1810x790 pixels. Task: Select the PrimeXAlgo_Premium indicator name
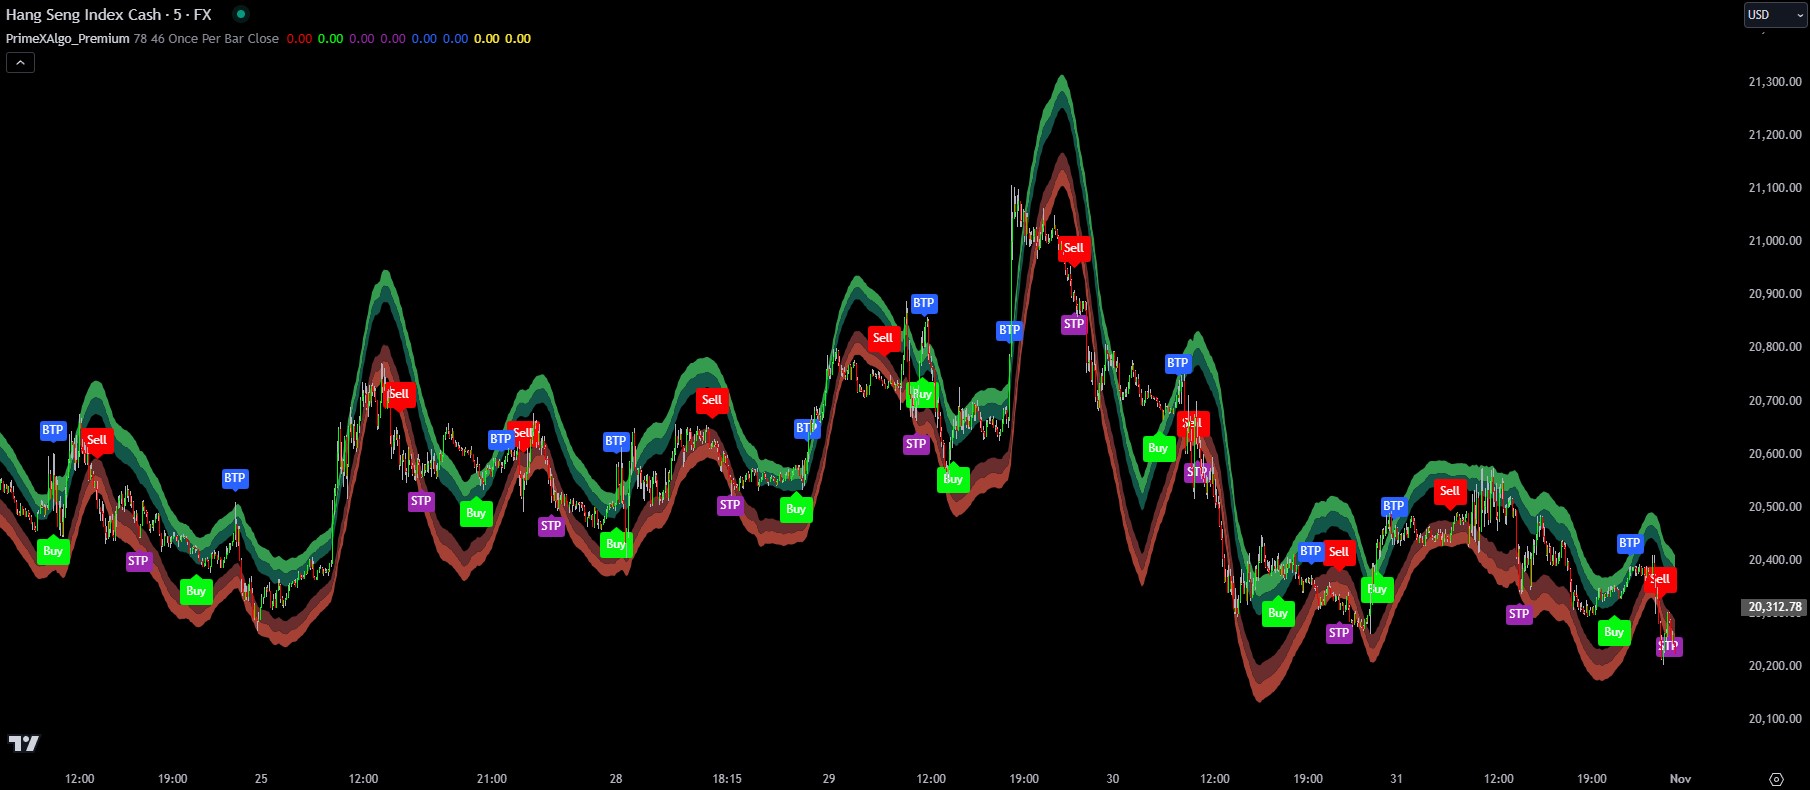click(x=68, y=38)
